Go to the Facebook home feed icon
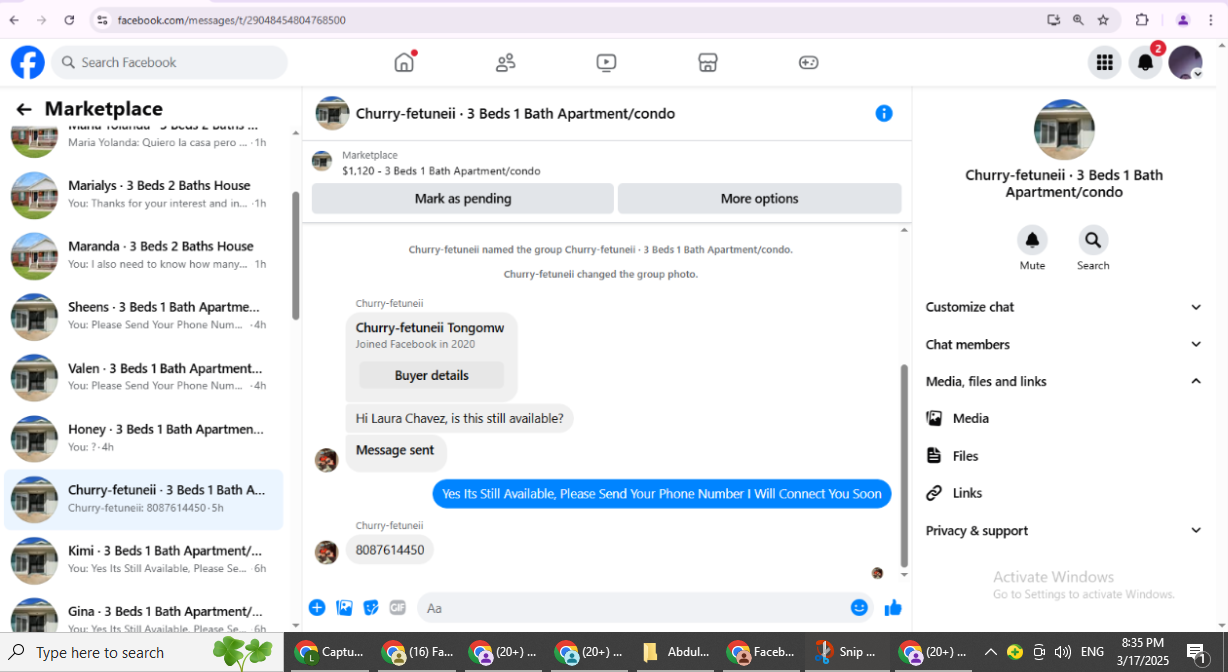 pyautogui.click(x=404, y=62)
